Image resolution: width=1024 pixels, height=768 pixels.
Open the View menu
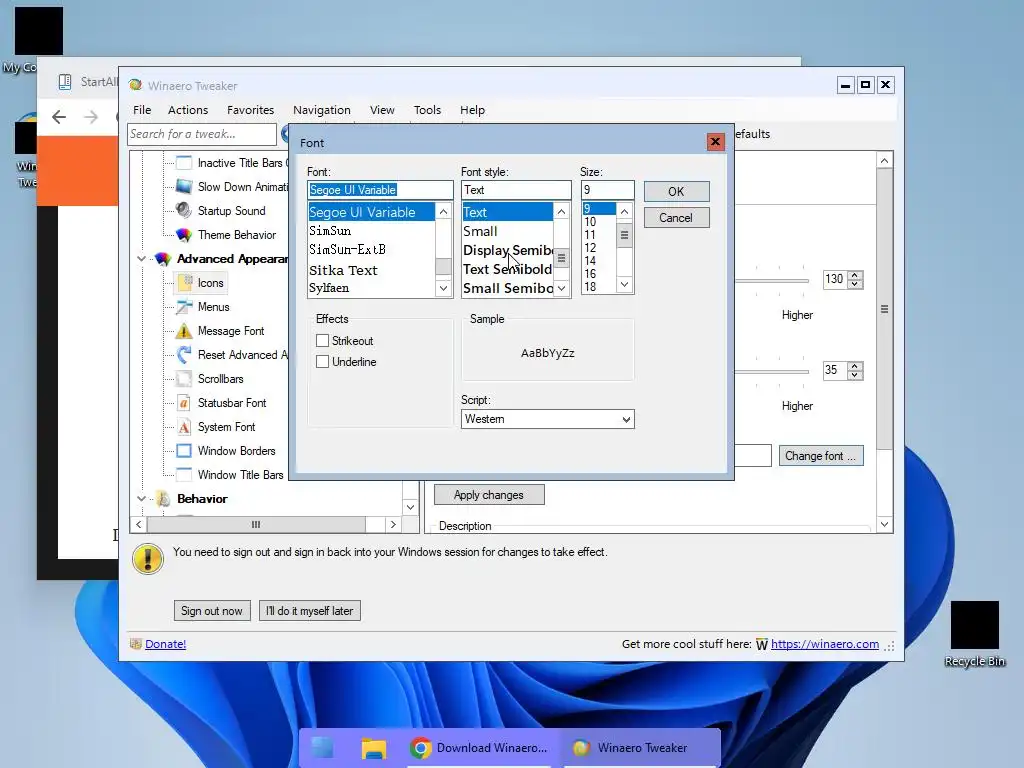point(382,110)
